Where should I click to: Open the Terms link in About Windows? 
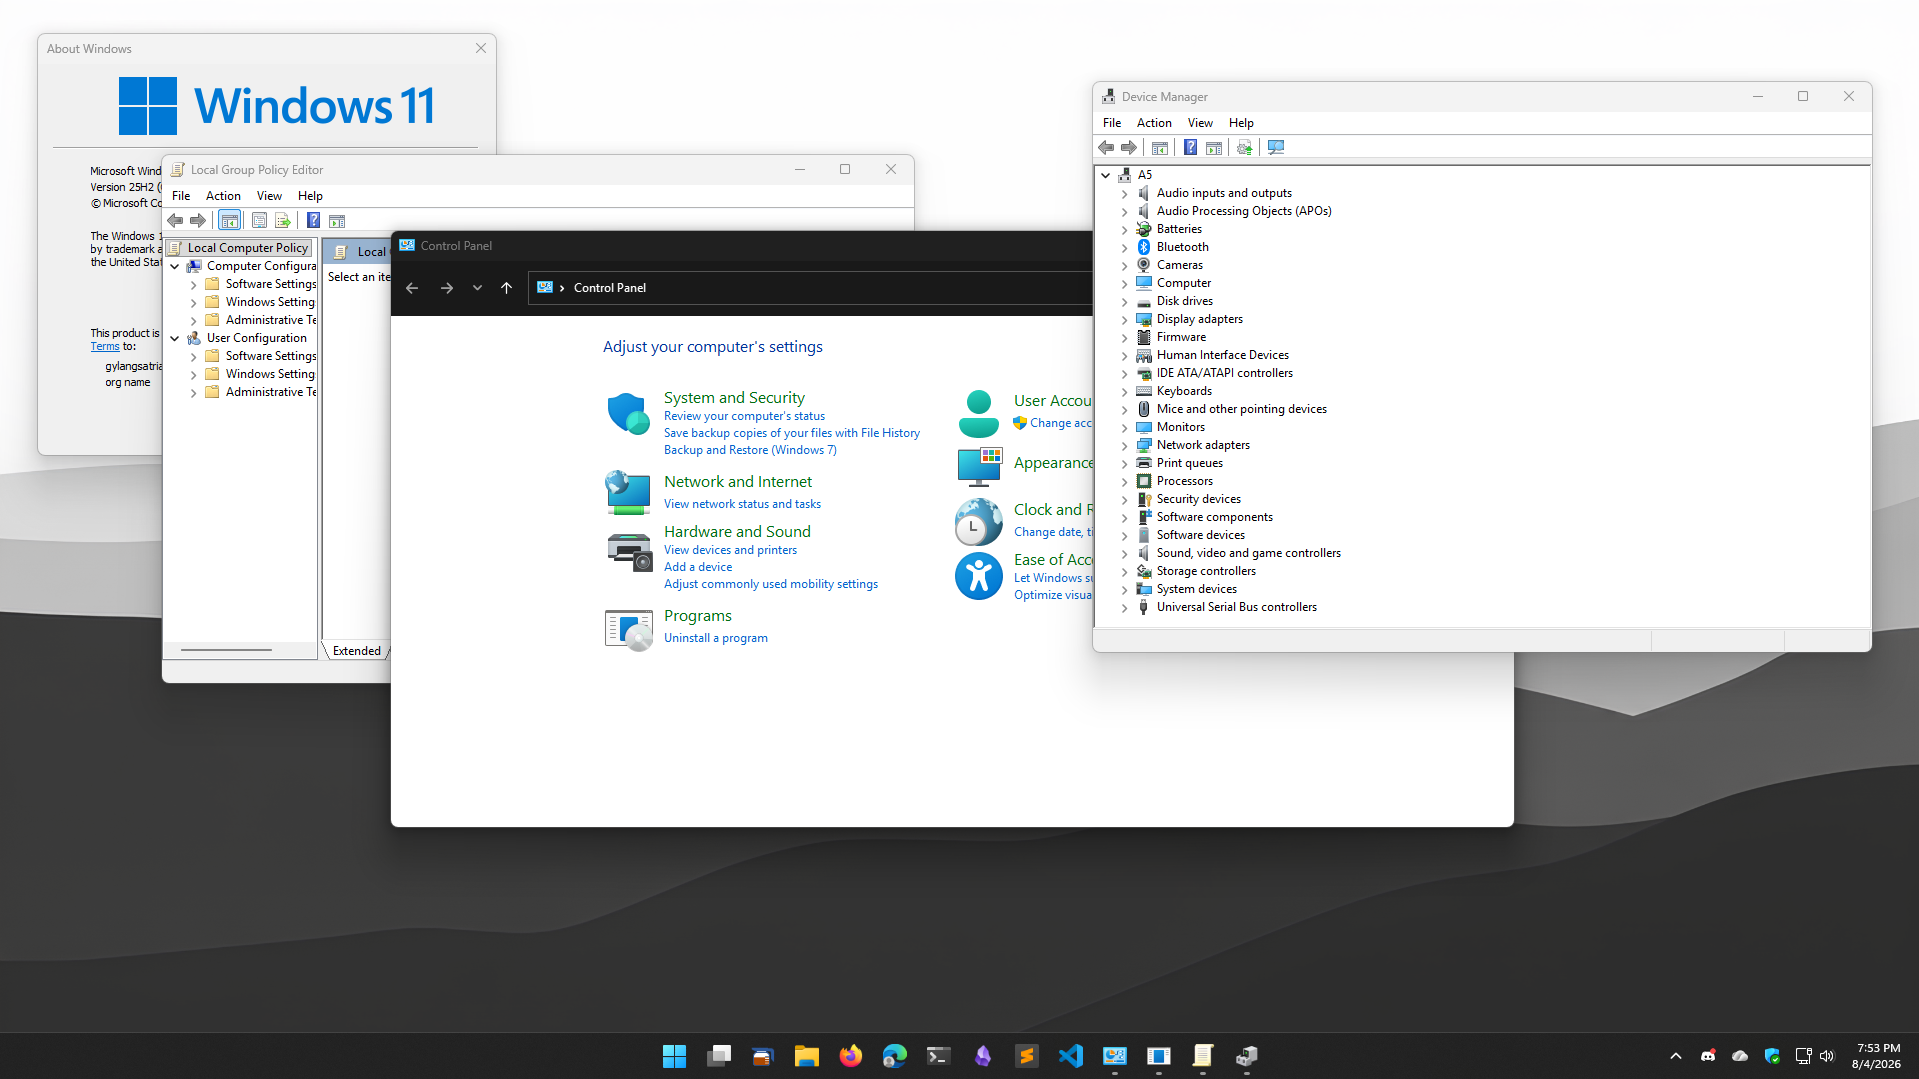click(105, 346)
